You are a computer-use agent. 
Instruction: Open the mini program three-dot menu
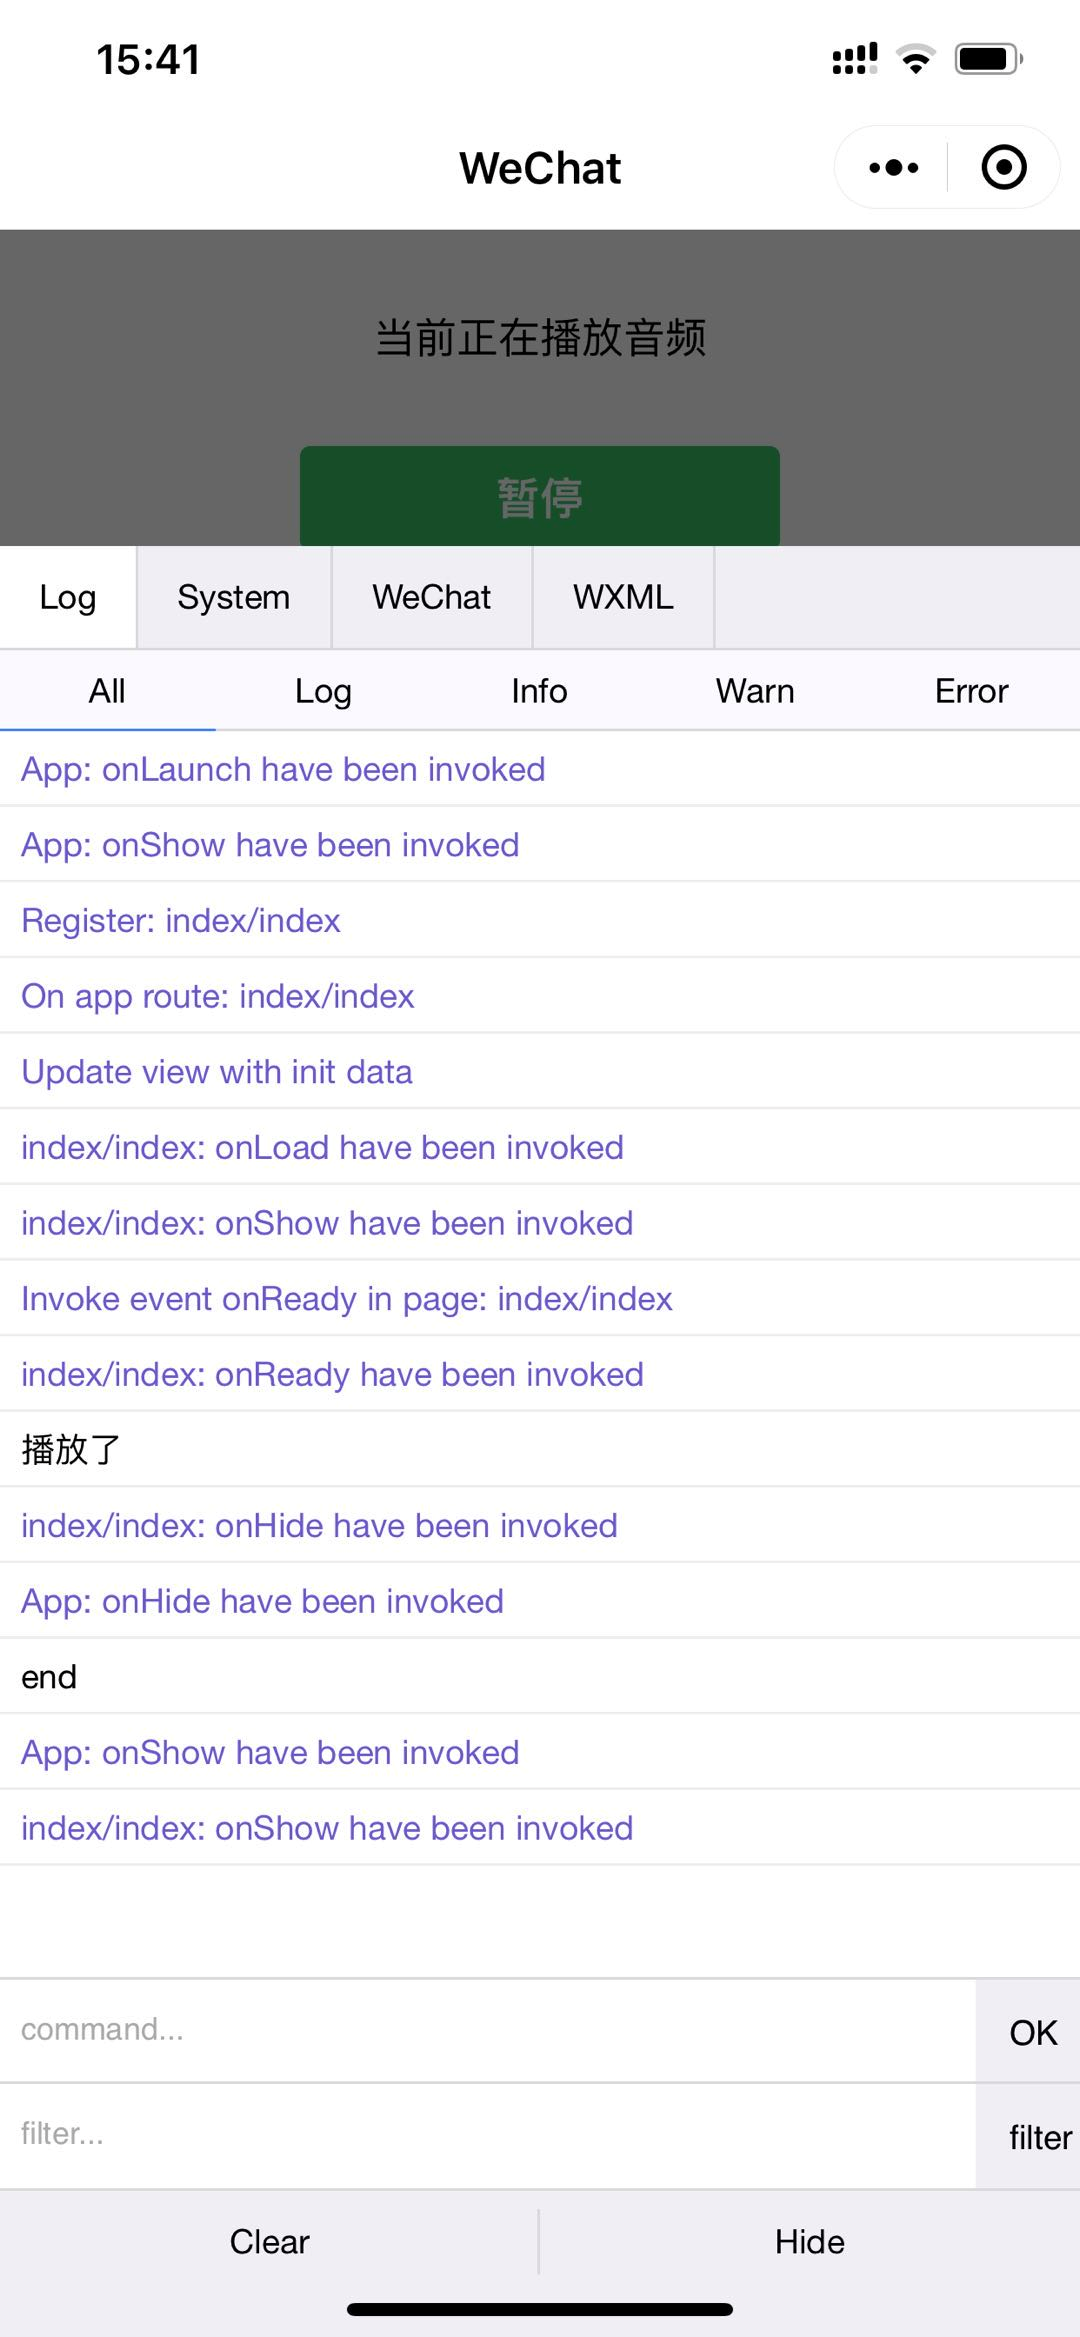[x=893, y=168]
